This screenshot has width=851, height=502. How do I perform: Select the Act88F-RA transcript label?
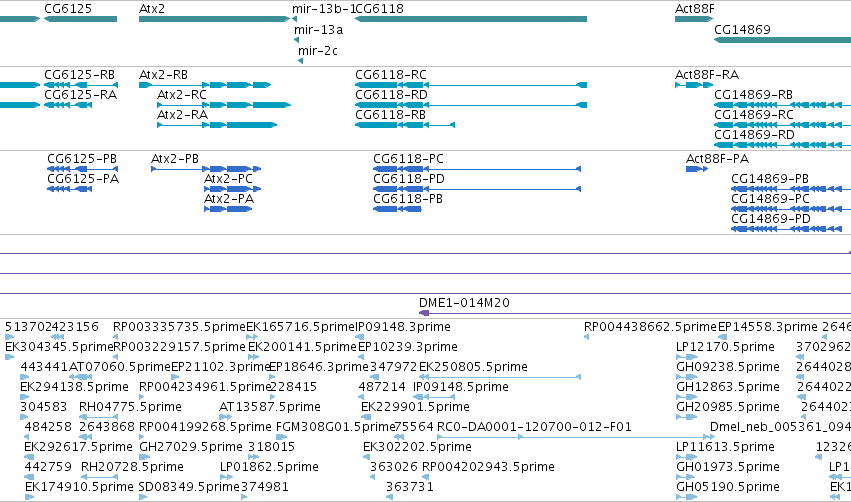click(707, 74)
